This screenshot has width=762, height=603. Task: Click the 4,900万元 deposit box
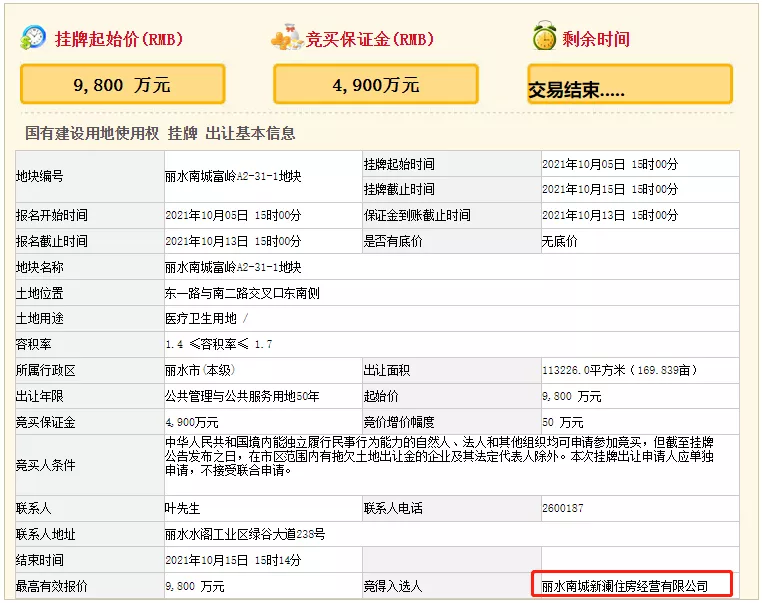[x=376, y=84]
